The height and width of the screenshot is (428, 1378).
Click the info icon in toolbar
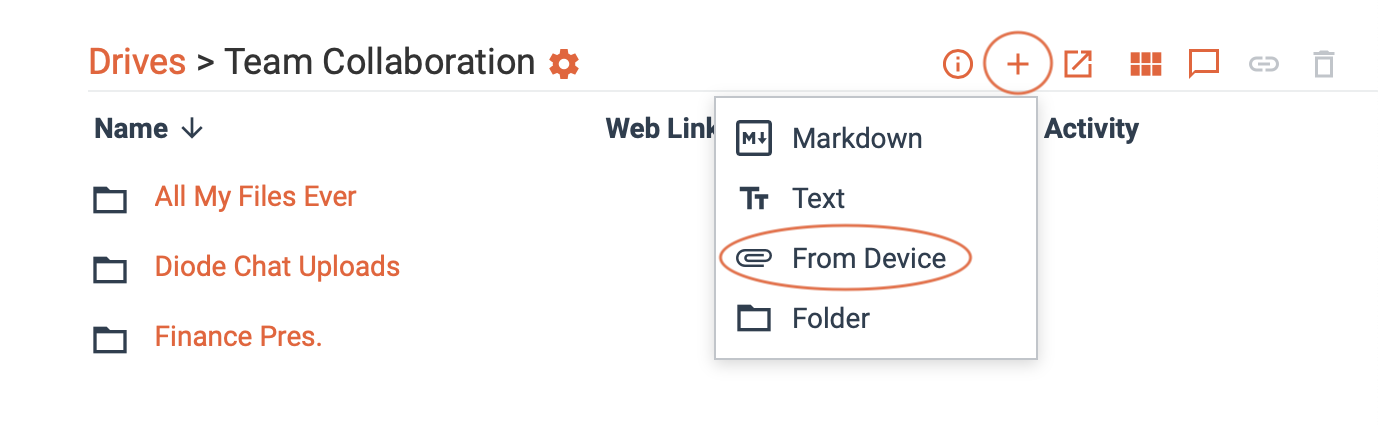pyautogui.click(x=958, y=65)
